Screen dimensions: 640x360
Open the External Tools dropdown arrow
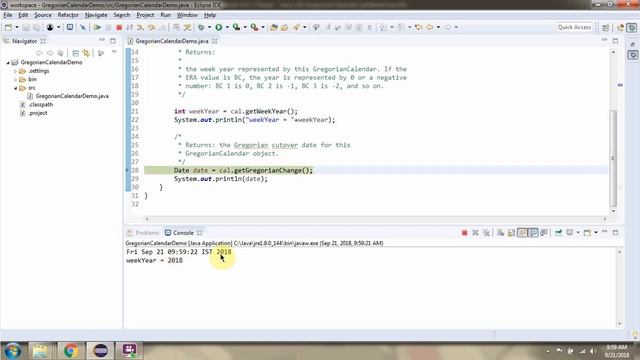(x=262, y=27)
